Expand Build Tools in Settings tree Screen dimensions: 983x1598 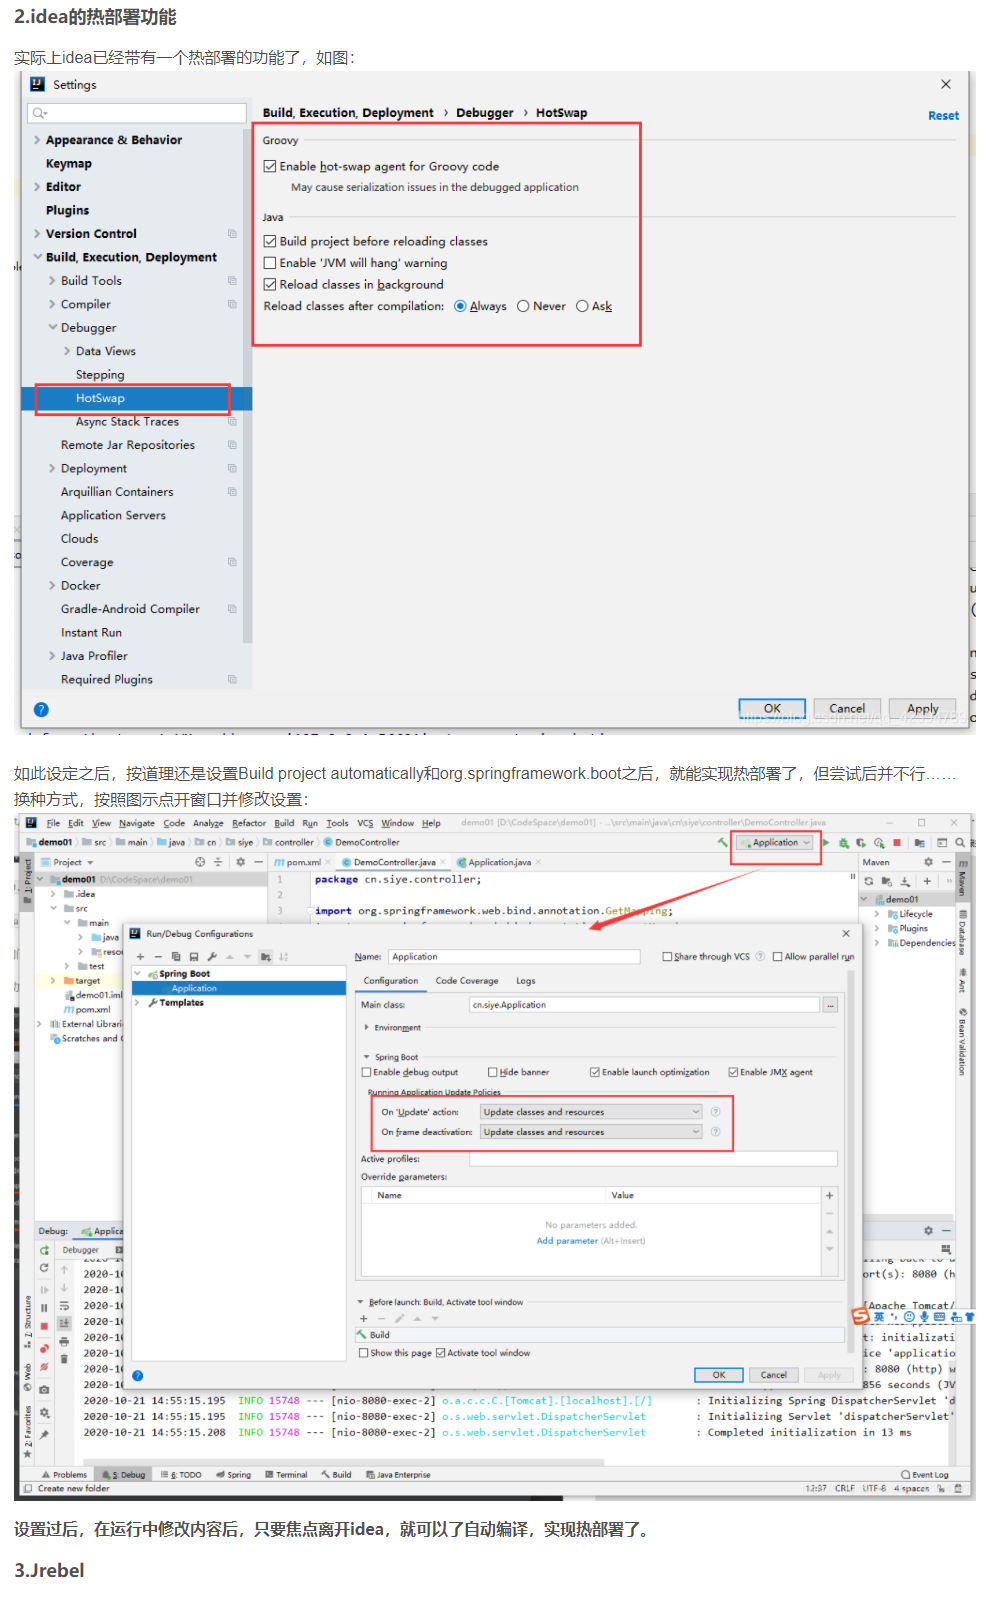point(52,281)
